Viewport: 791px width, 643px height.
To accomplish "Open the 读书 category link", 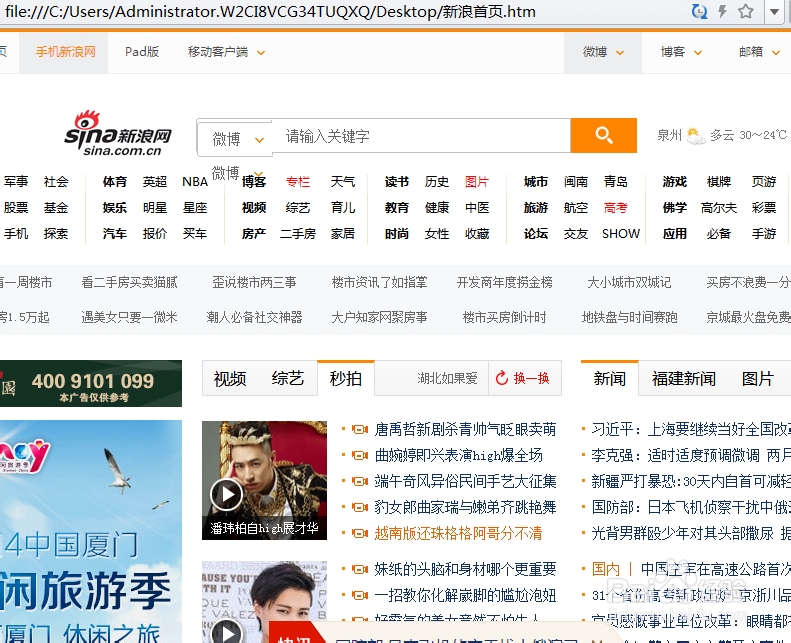I will 397,182.
